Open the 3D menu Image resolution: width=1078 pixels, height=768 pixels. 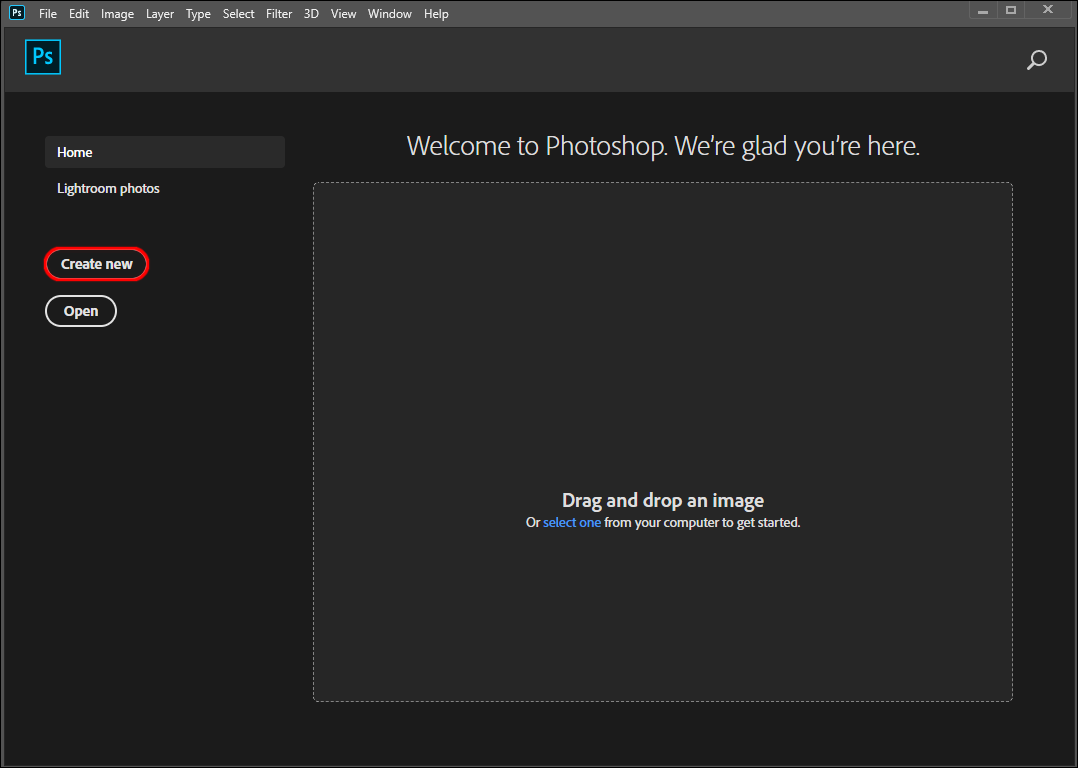click(x=311, y=14)
